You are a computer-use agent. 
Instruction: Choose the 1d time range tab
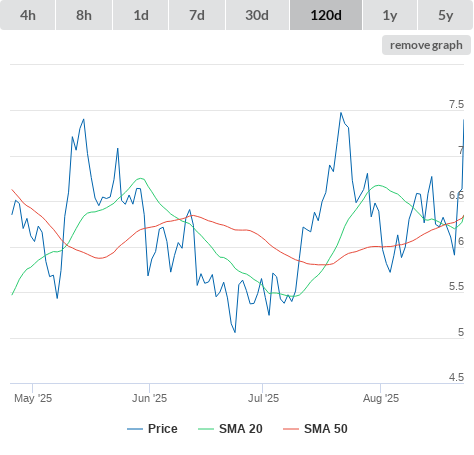[141, 15]
